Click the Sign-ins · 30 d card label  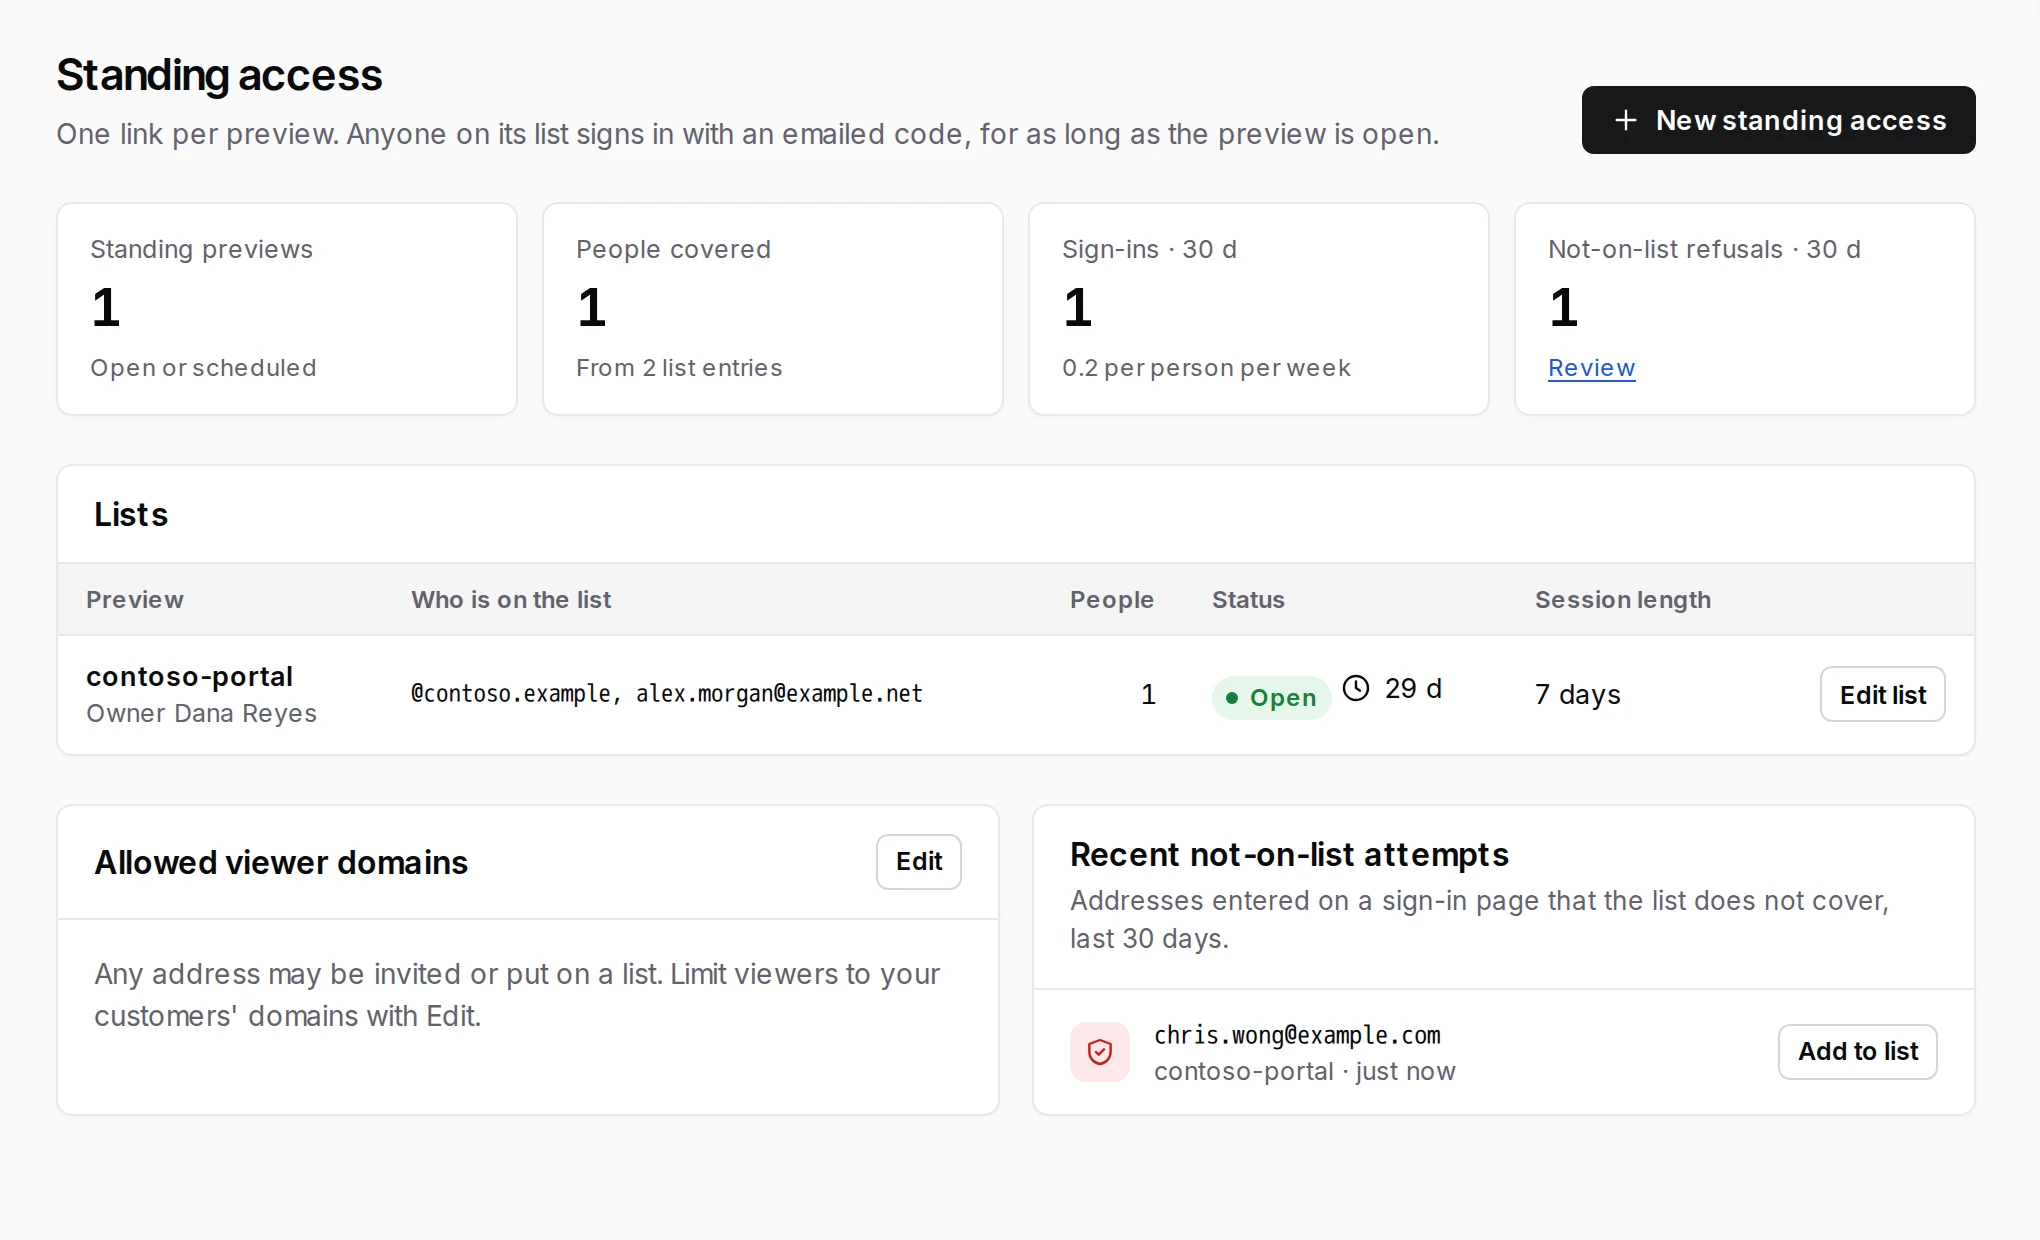[1149, 249]
